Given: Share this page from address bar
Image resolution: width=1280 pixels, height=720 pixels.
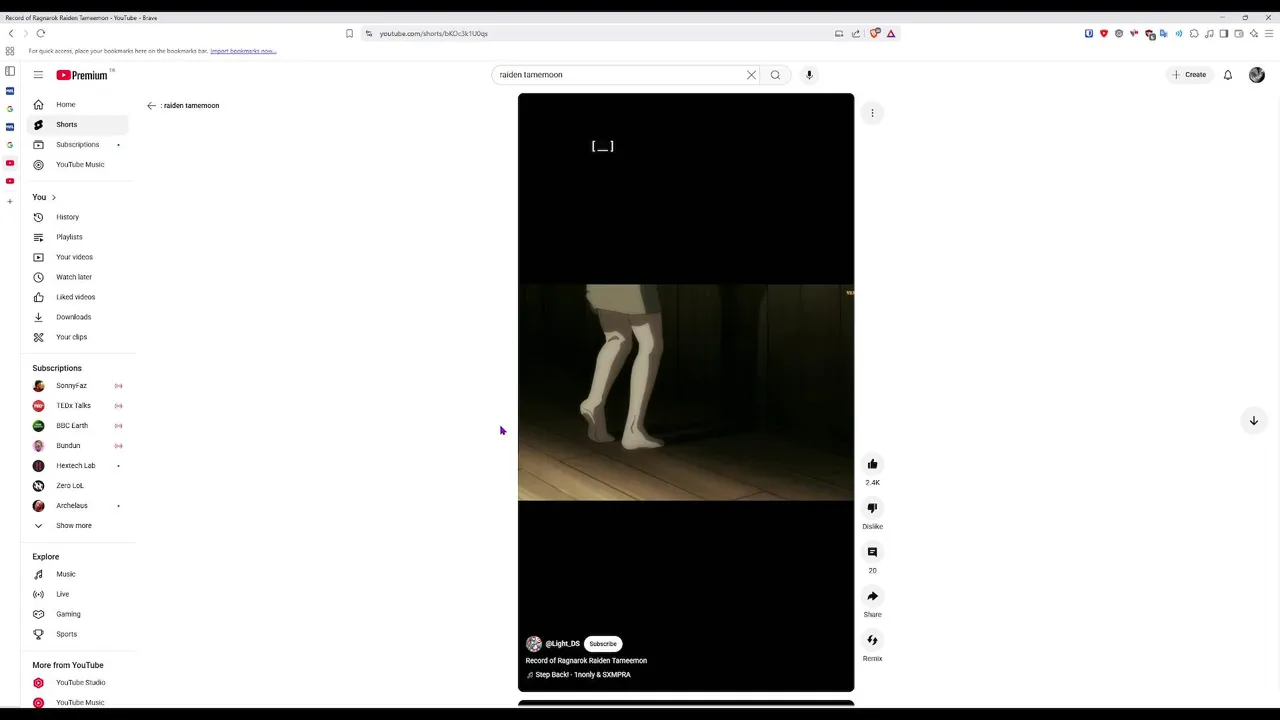Looking at the screenshot, I should (856, 33).
